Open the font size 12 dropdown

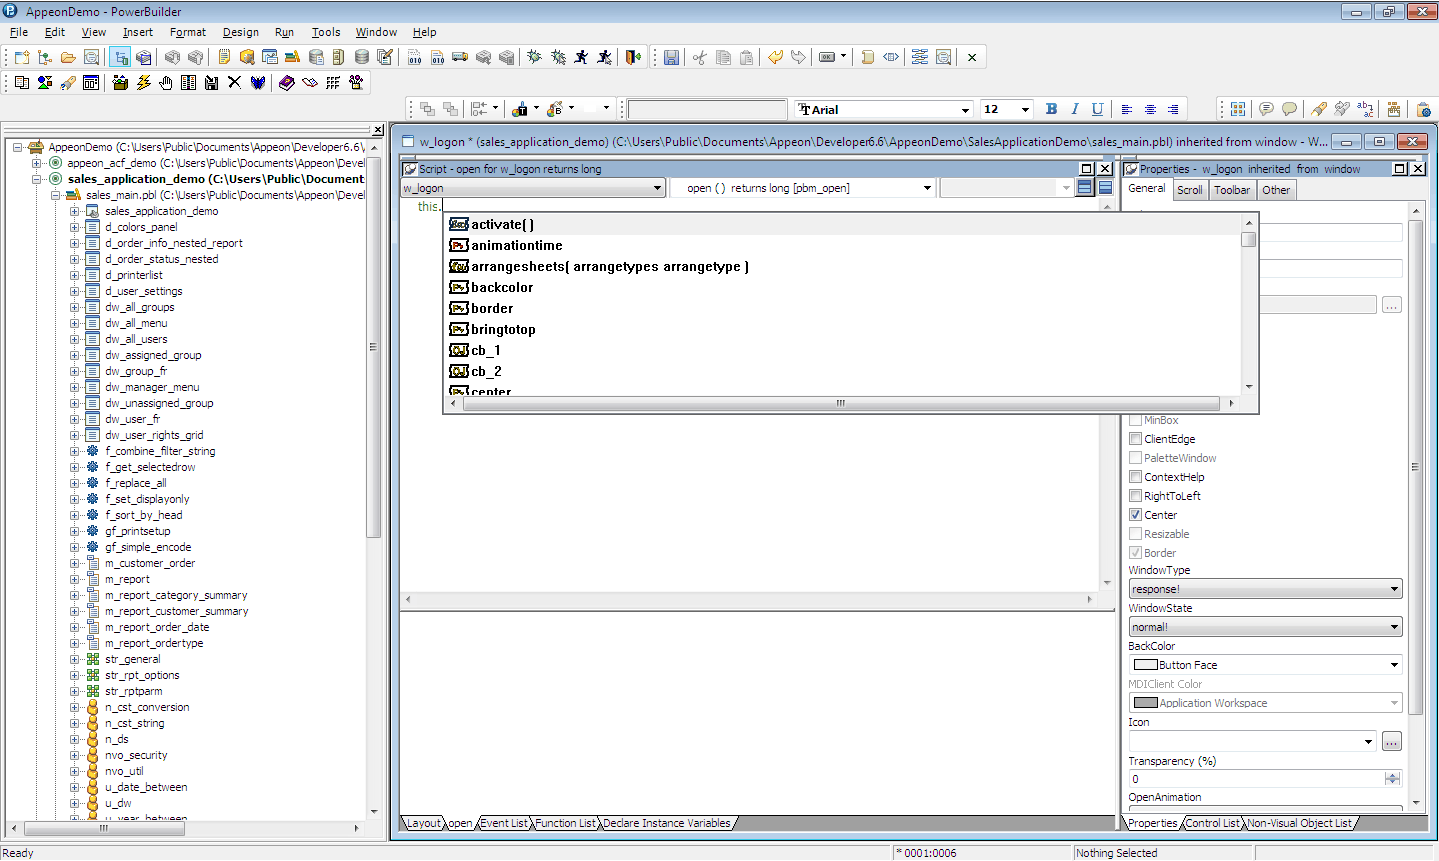1025,110
